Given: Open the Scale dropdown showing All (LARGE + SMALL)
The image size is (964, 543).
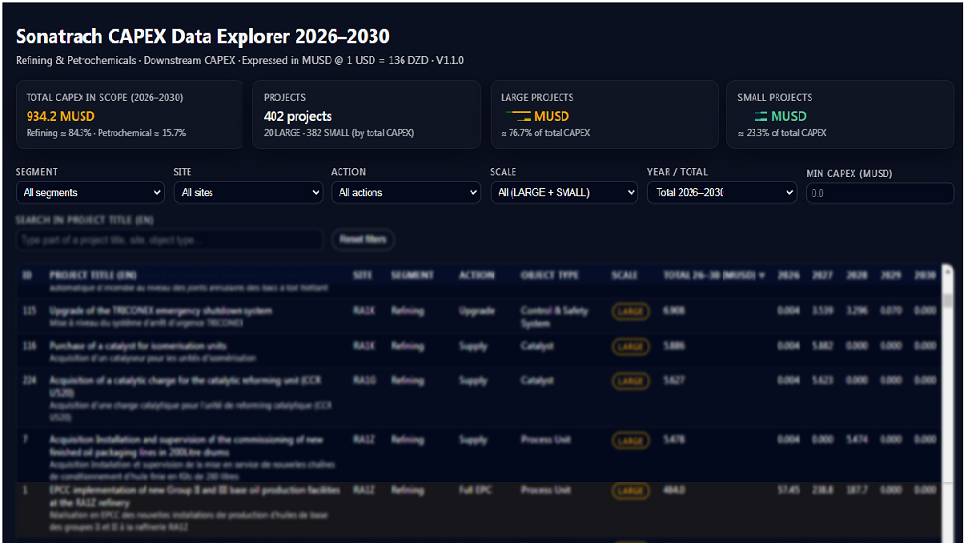Looking at the screenshot, I should pos(564,192).
